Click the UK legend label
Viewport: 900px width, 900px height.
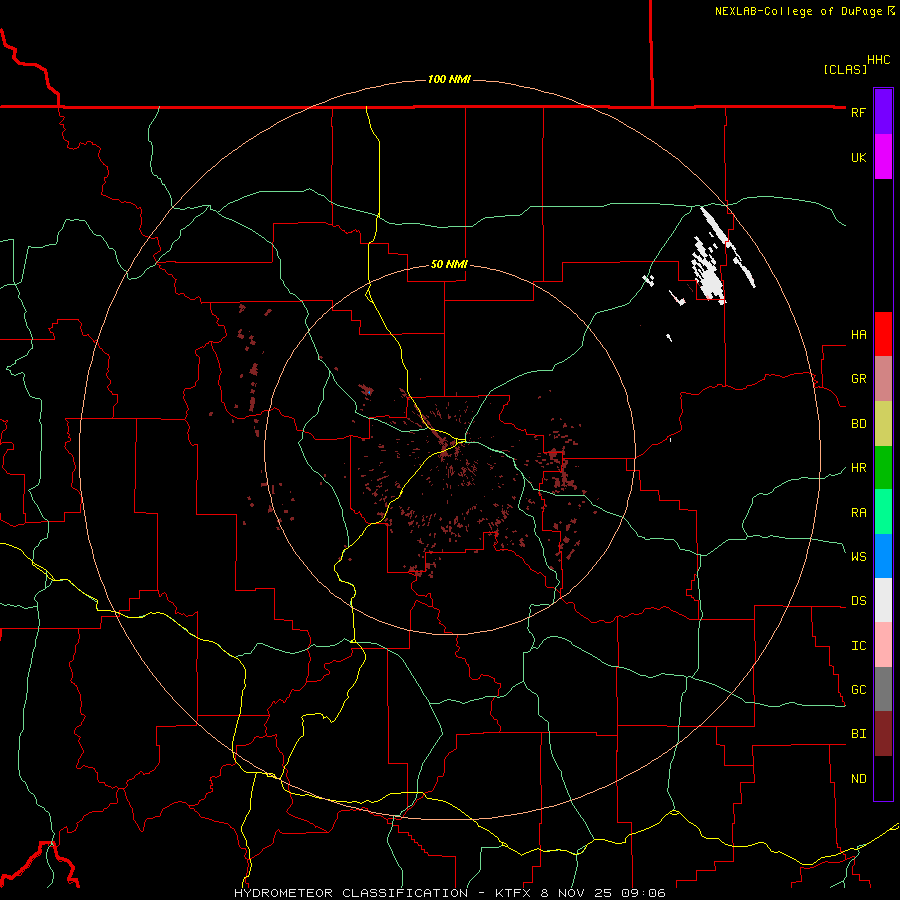click(858, 157)
